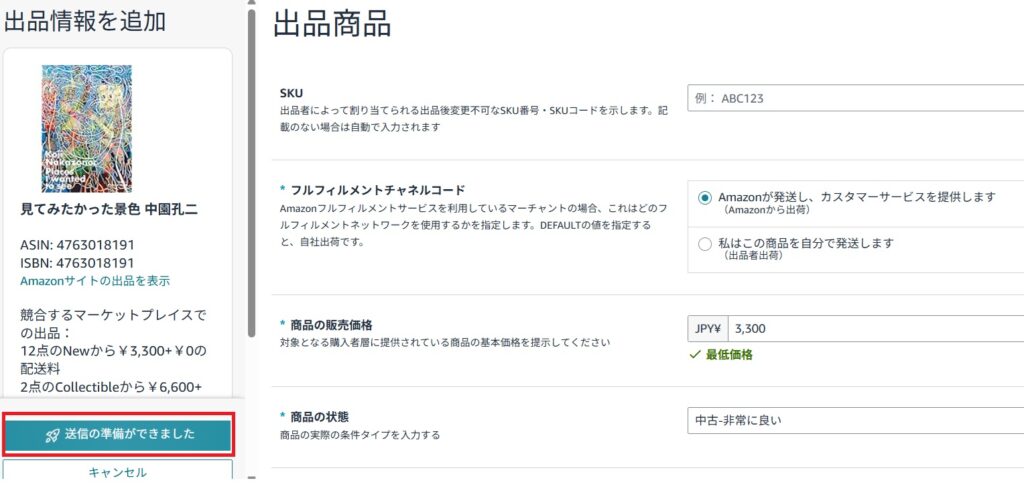This screenshot has height=495, width=1024.
Task: Open the Amazonサイトの出品を表示 link
Action: 95,281
